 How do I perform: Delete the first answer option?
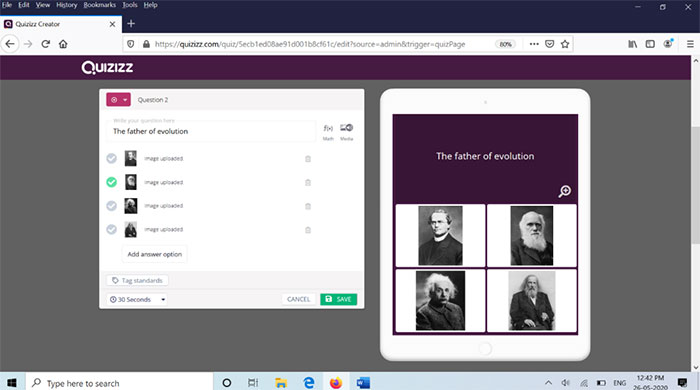308,159
